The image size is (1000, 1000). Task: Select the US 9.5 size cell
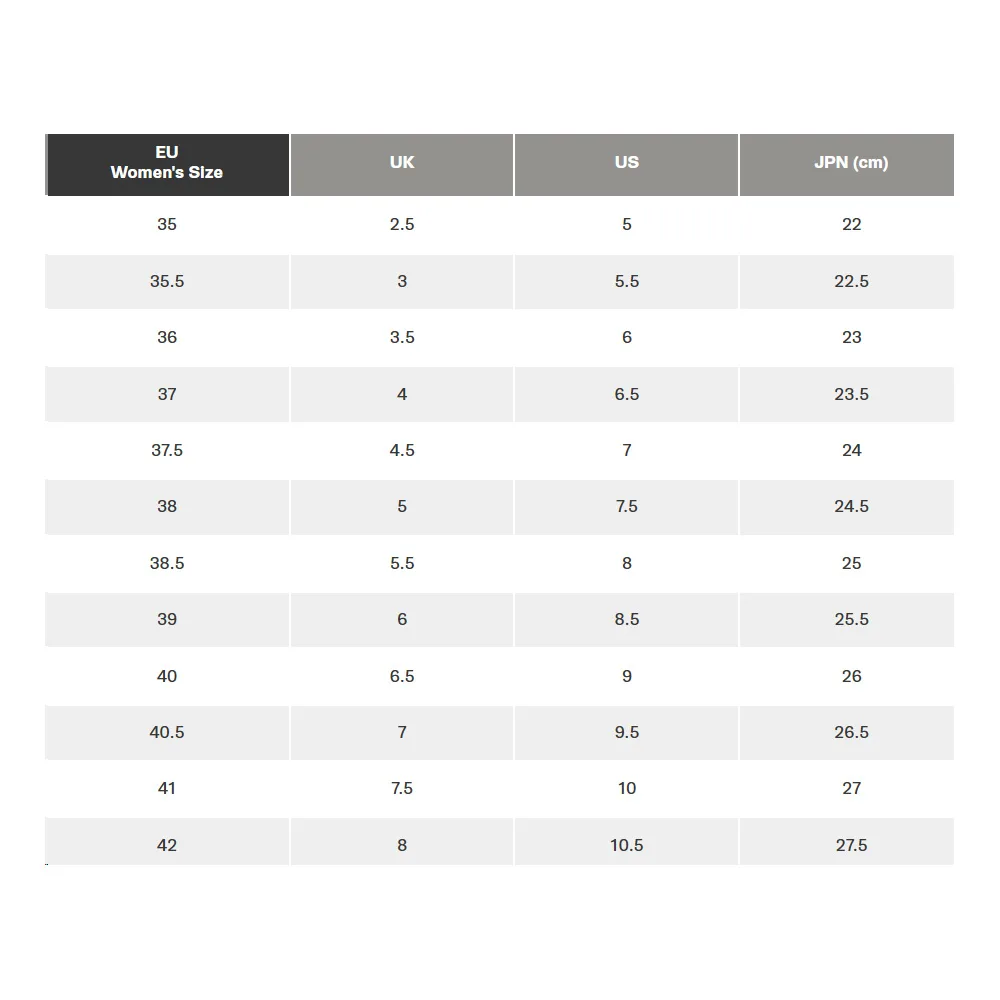[x=627, y=732]
